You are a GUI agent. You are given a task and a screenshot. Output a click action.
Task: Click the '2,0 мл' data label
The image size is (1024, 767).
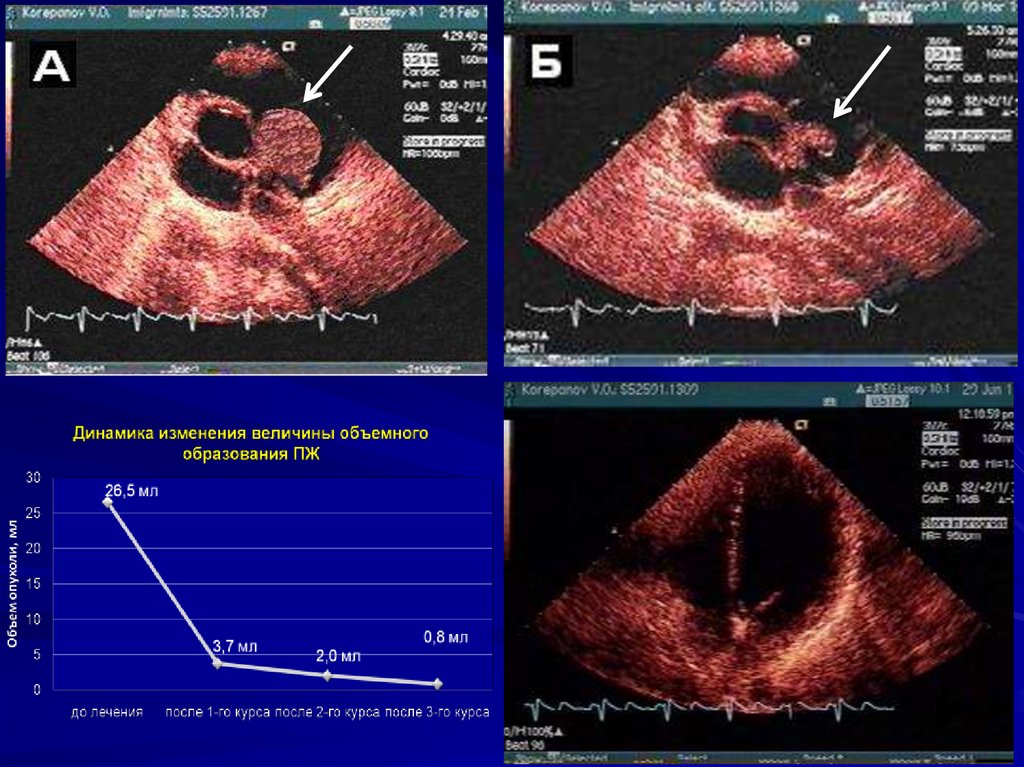[338, 655]
